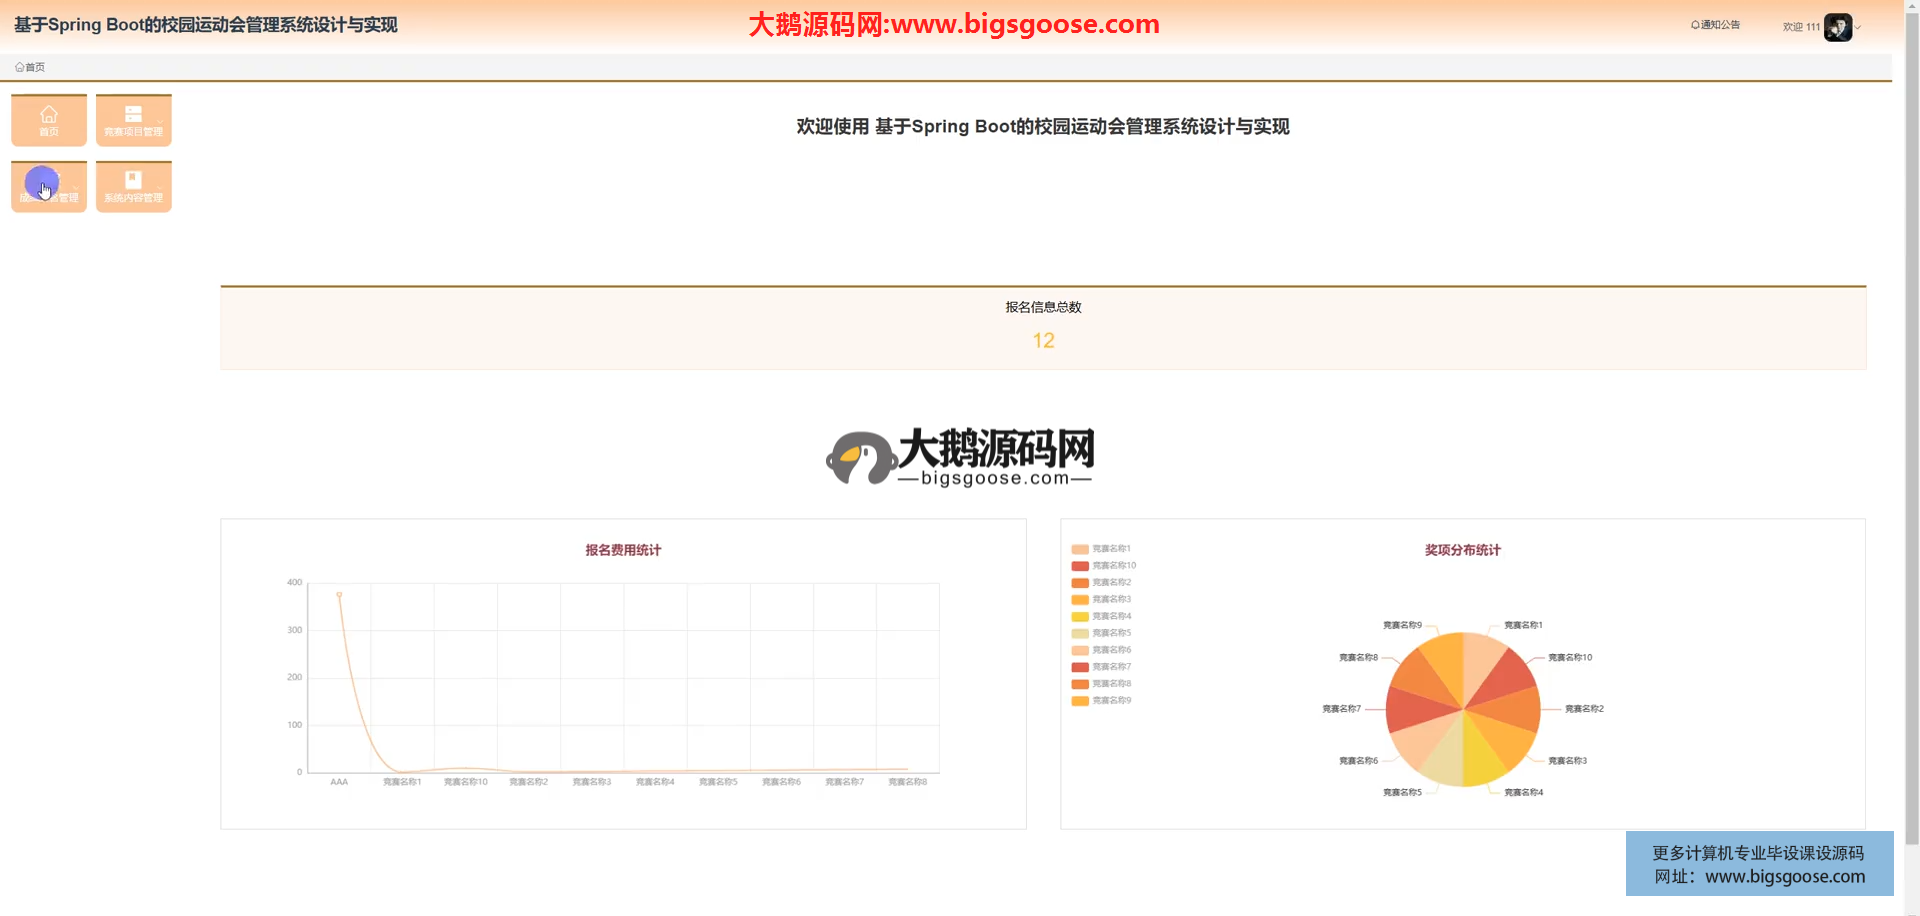
Task: Click the user avatar picture
Action: (x=1837, y=27)
